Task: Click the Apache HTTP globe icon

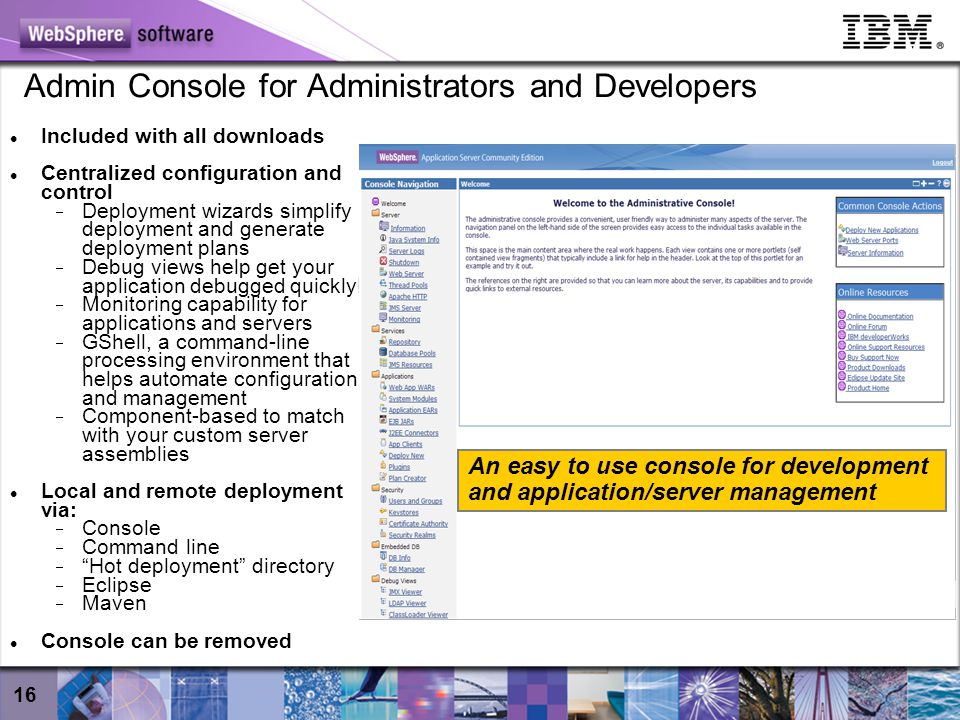Action: (x=383, y=295)
